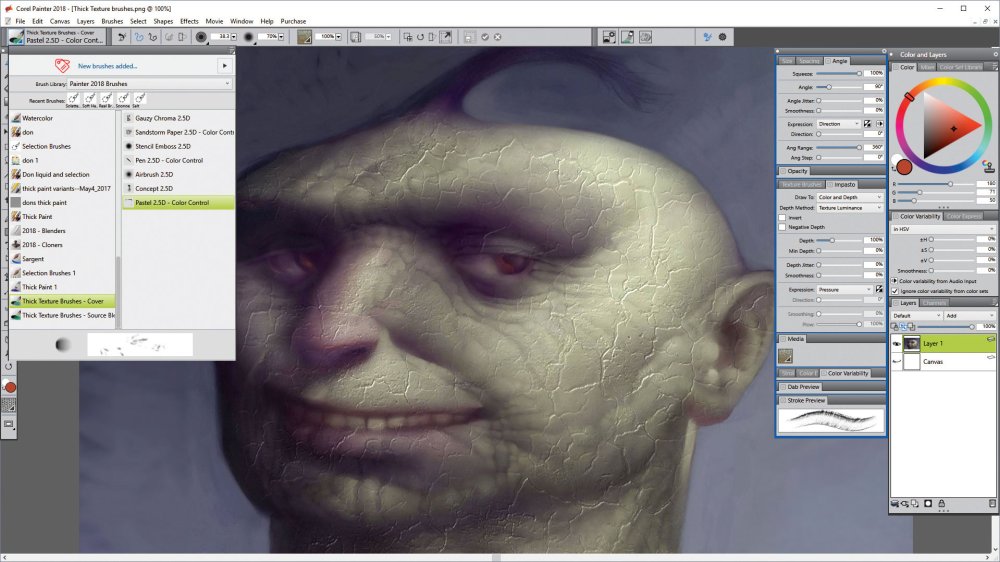Open the Draw To dropdown
The image size is (1000, 562).
[849, 197]
